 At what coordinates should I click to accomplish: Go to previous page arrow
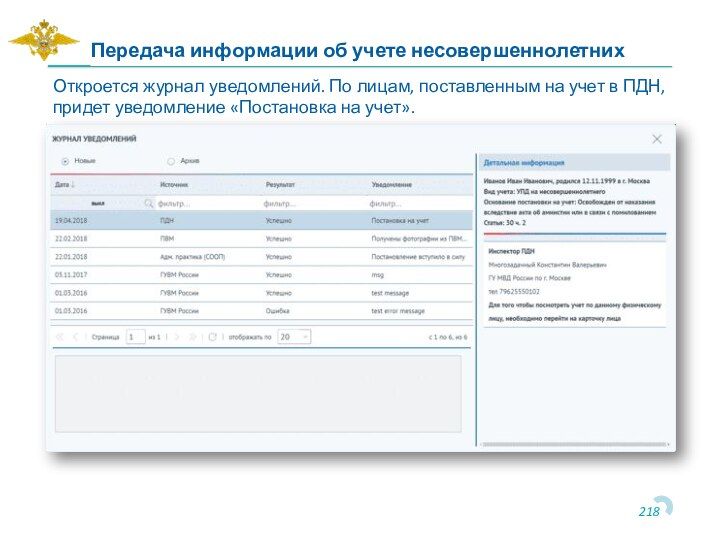tap(76, 337)
